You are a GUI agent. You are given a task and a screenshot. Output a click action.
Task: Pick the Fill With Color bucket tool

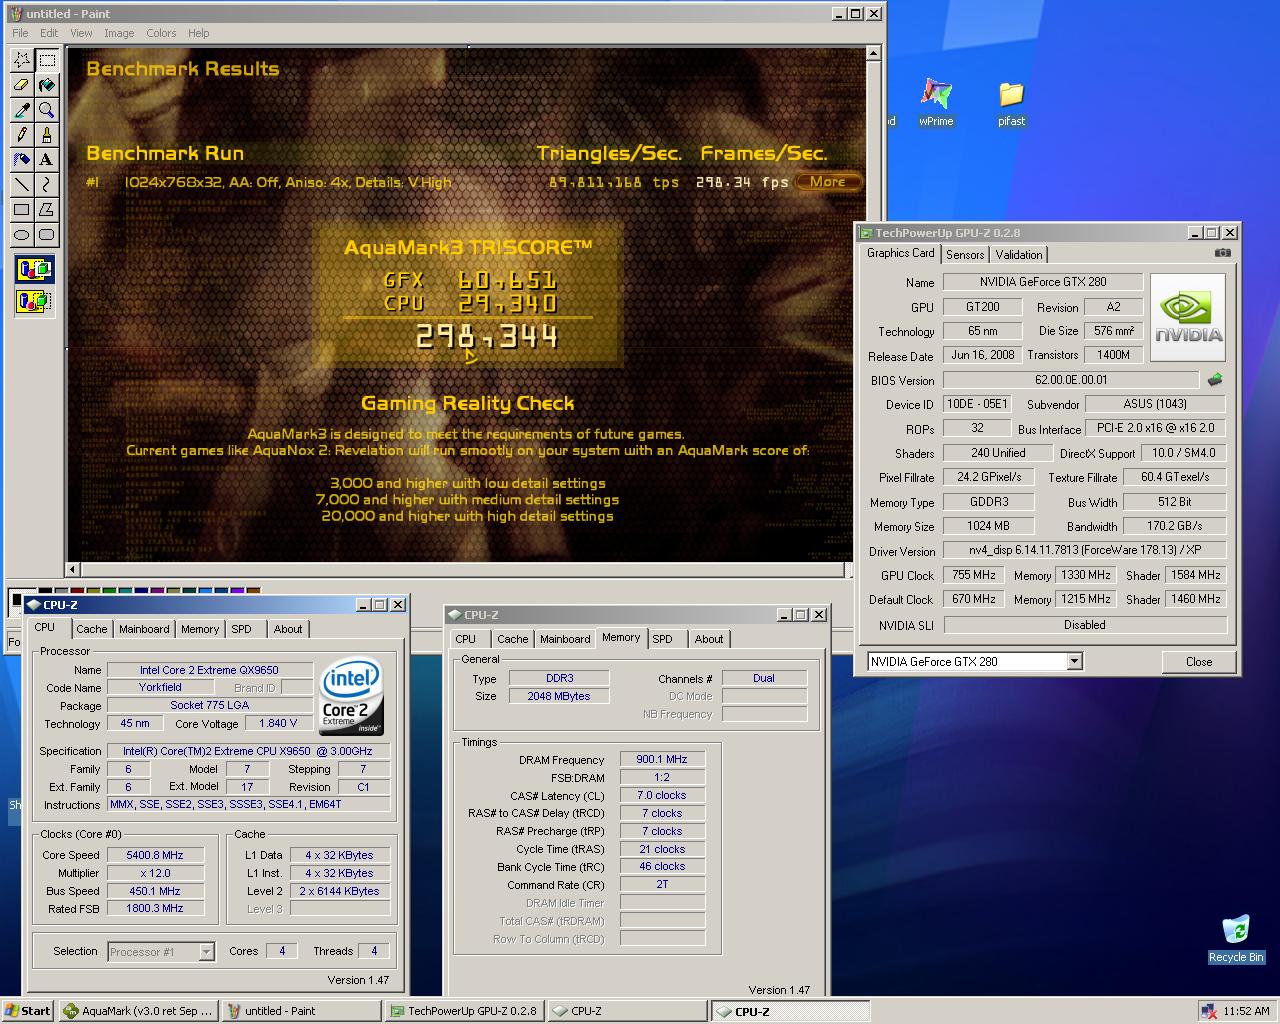click(x=46, y=85)
